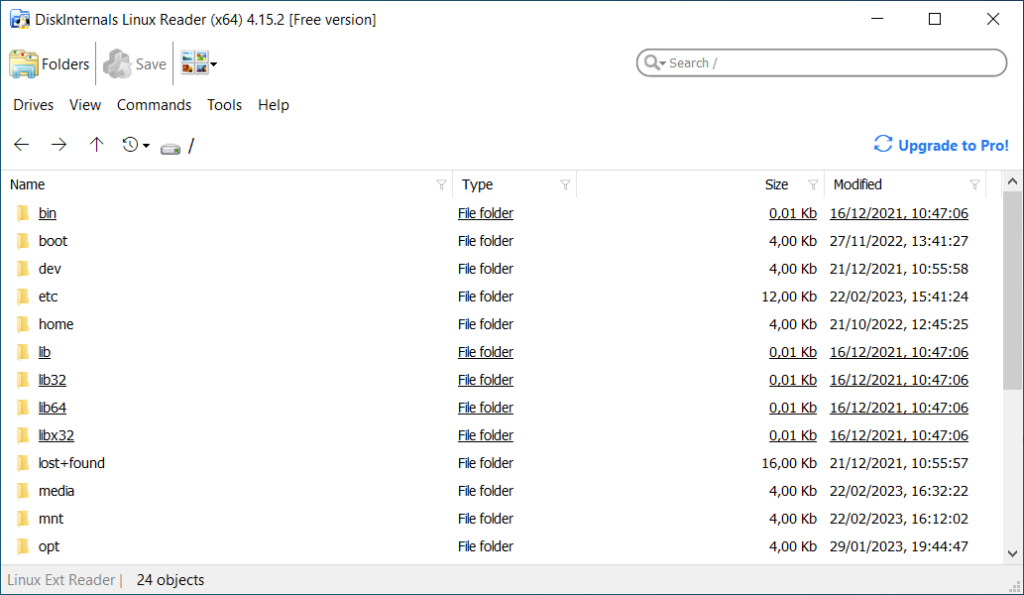Maximize the Linux Reader window

click(x=935, y=19)
